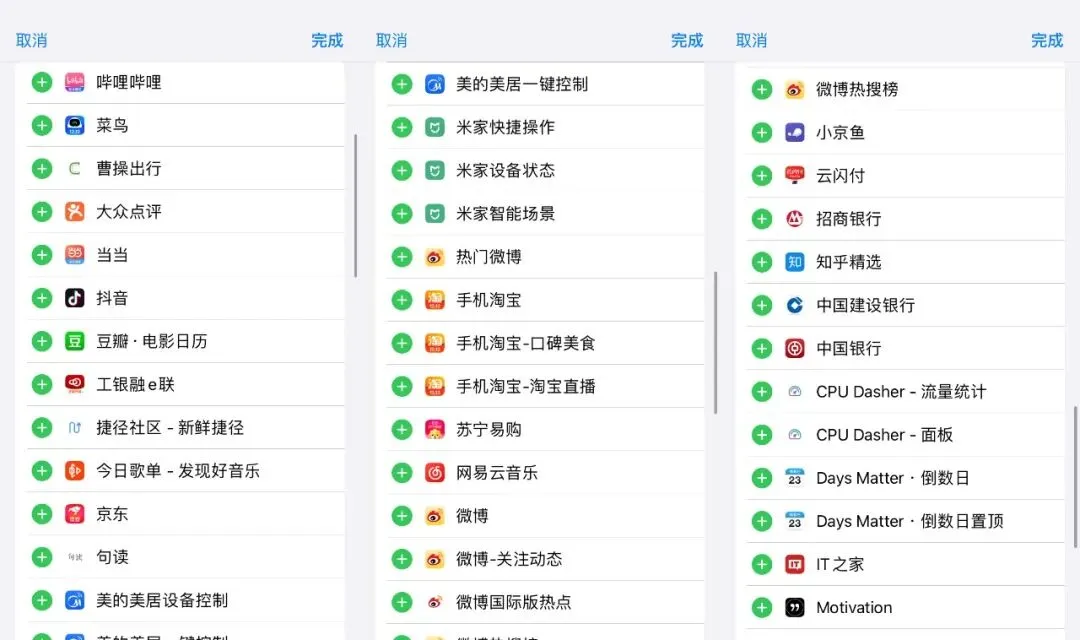The image size is (1080, 640).
Task: Tap the 招商银行 app icon
Action: 795,219
